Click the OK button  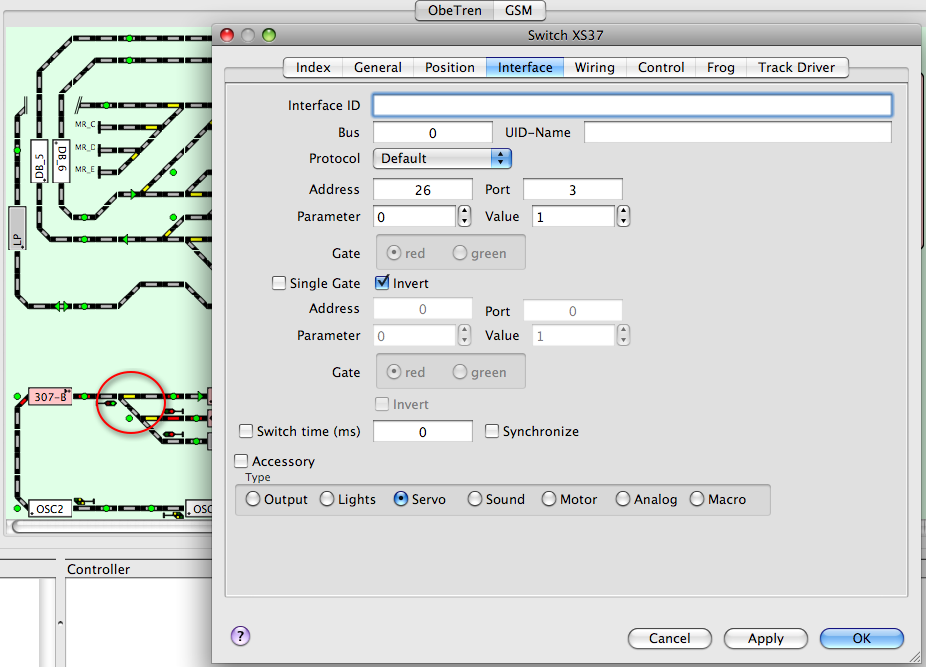pyautogui.click(x=862, y=638)
